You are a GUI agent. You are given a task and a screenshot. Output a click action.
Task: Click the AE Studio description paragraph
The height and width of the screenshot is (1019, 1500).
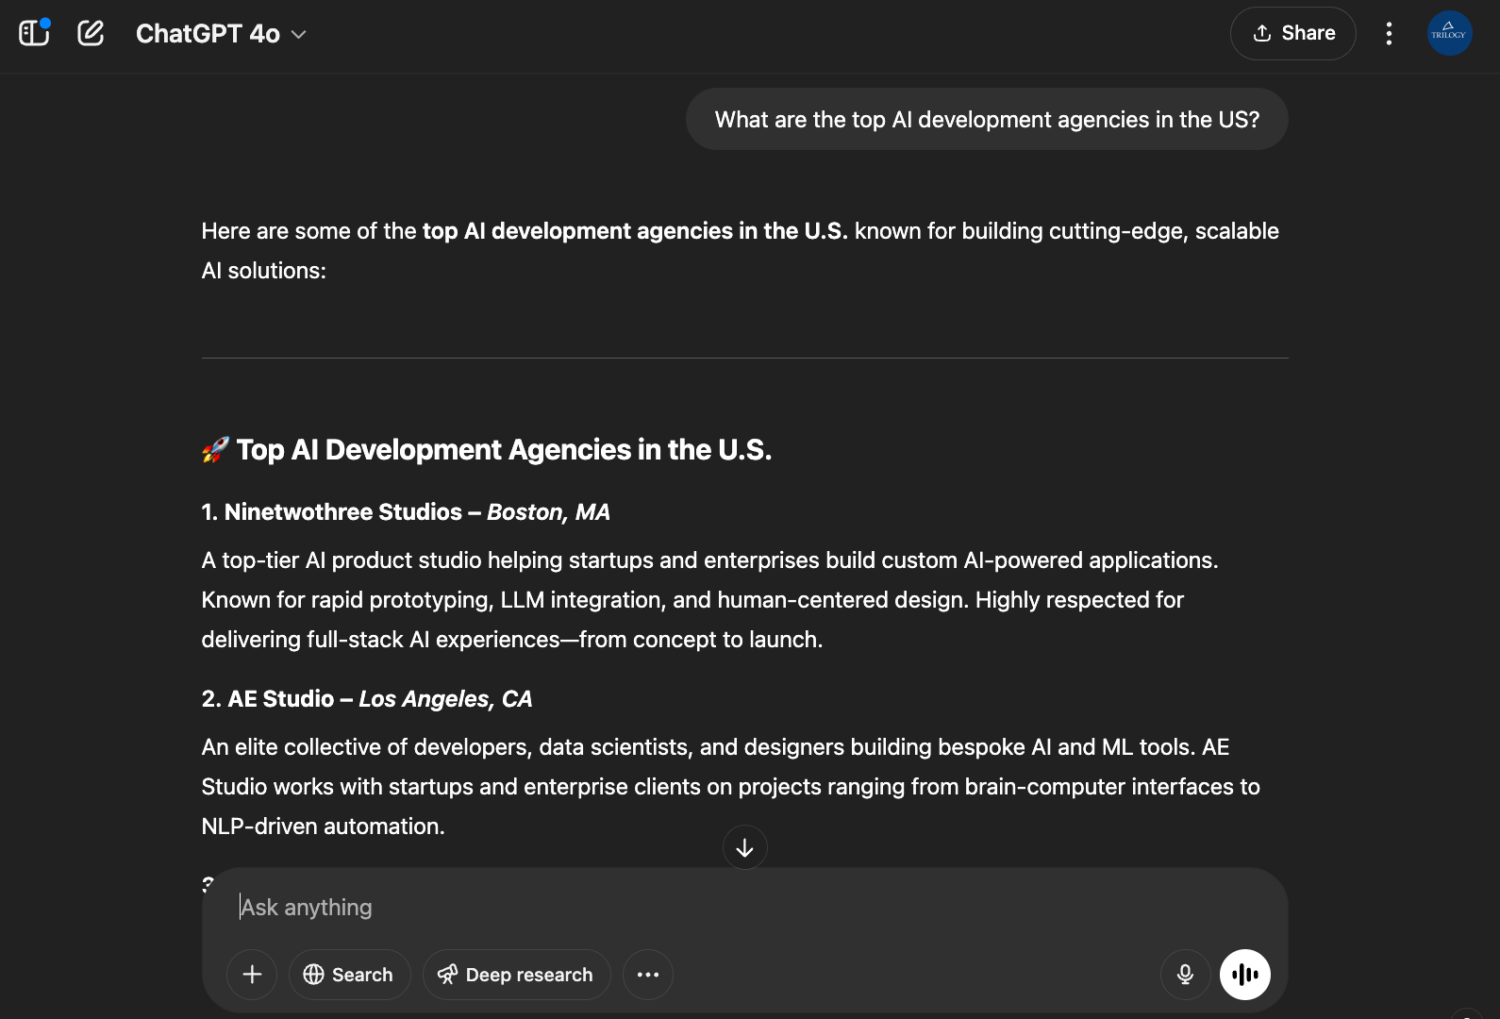730,787
